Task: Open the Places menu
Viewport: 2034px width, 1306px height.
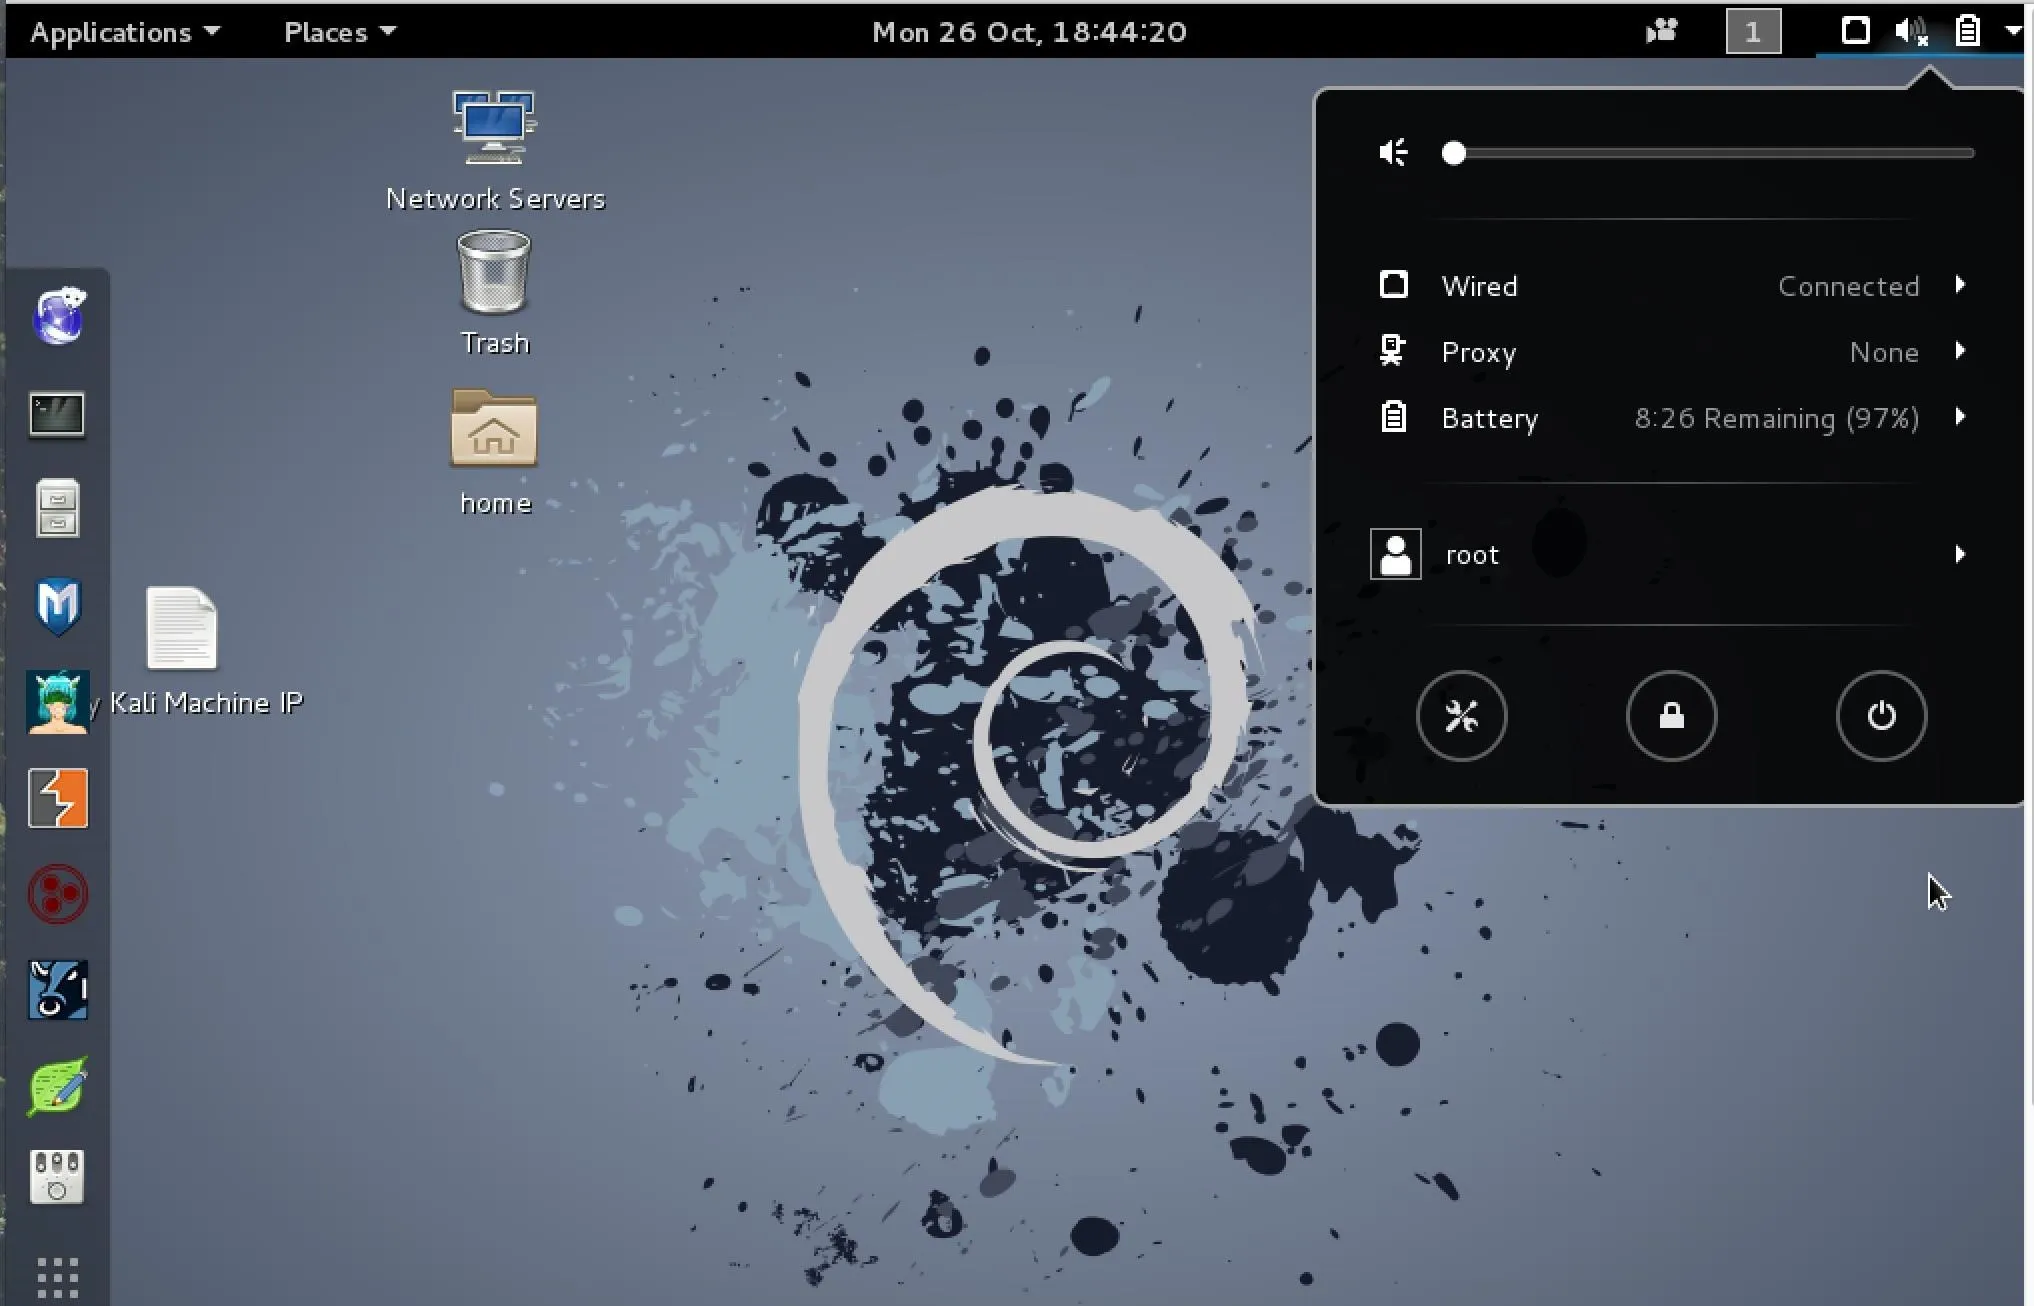Action: pos(339,32)
